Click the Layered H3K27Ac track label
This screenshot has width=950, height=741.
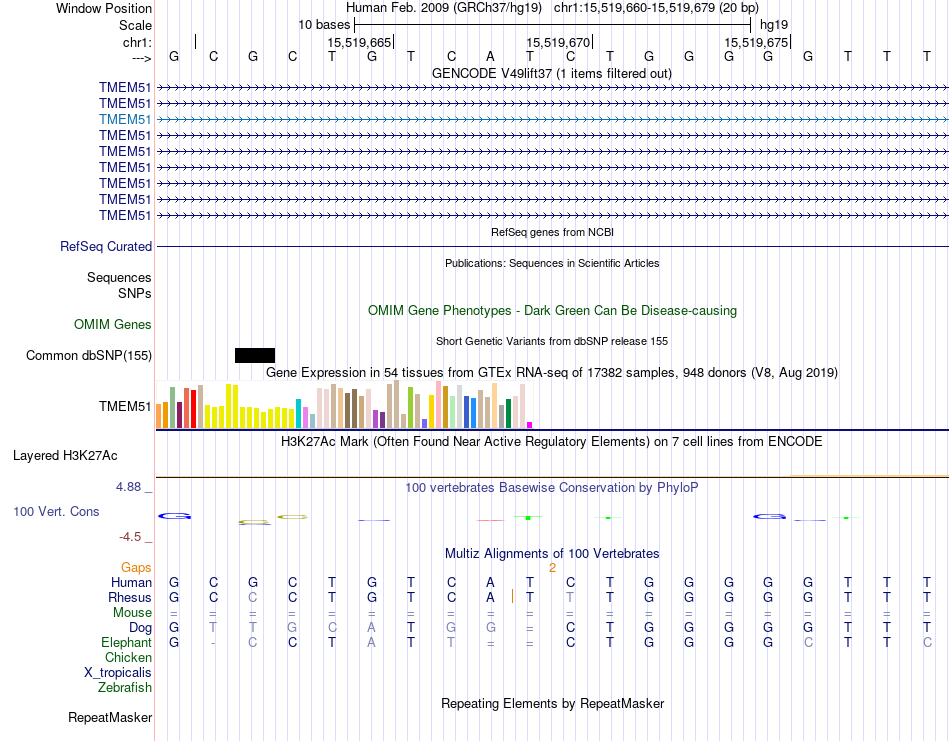(x=65, y=456)
